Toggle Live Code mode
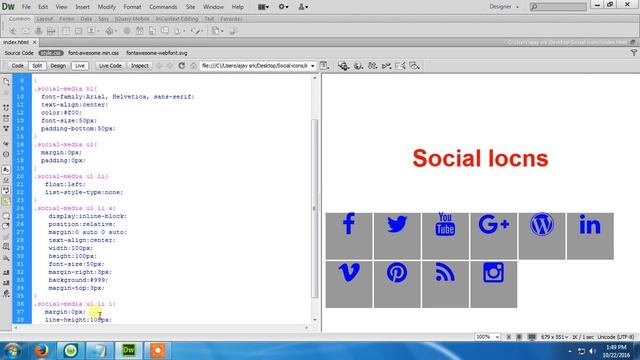 110,66
